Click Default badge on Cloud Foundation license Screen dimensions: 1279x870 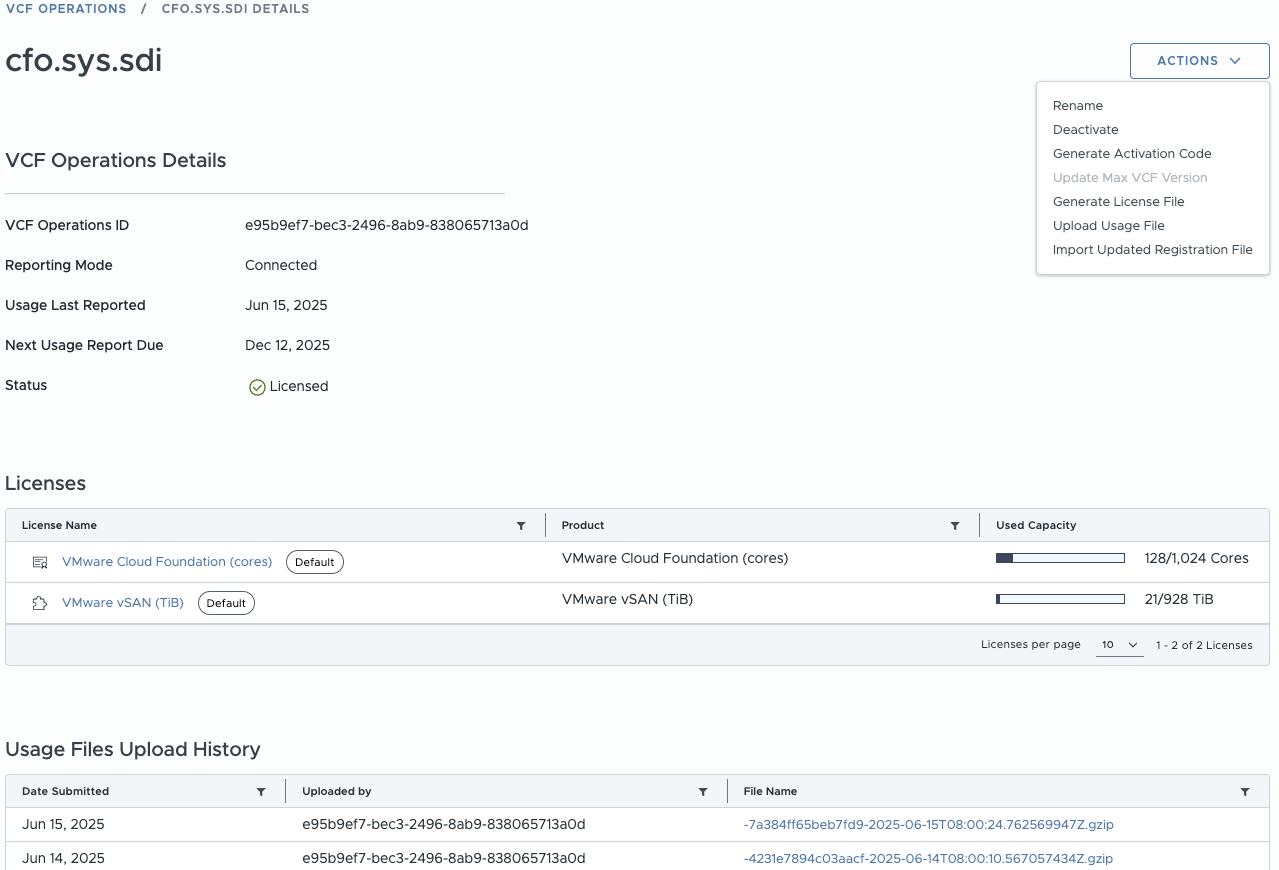315,562
